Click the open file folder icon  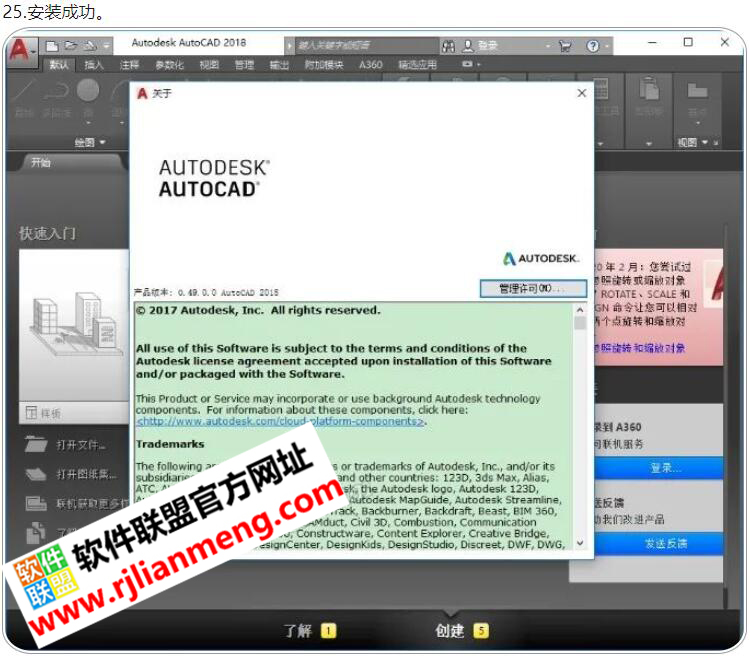click(37, 445)
